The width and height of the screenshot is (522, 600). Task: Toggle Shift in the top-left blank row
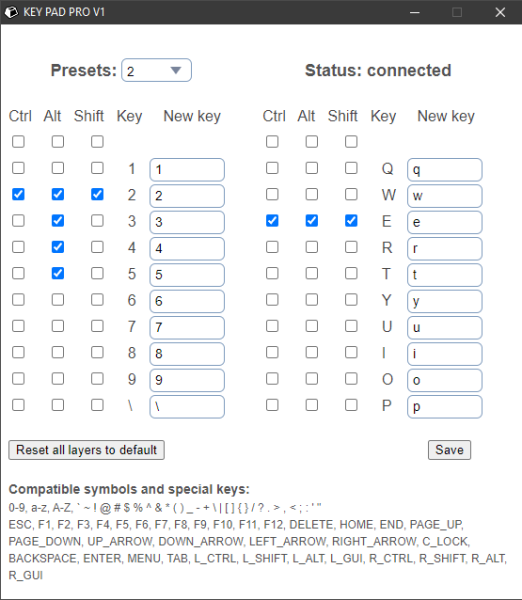click(x=97, y=142)
